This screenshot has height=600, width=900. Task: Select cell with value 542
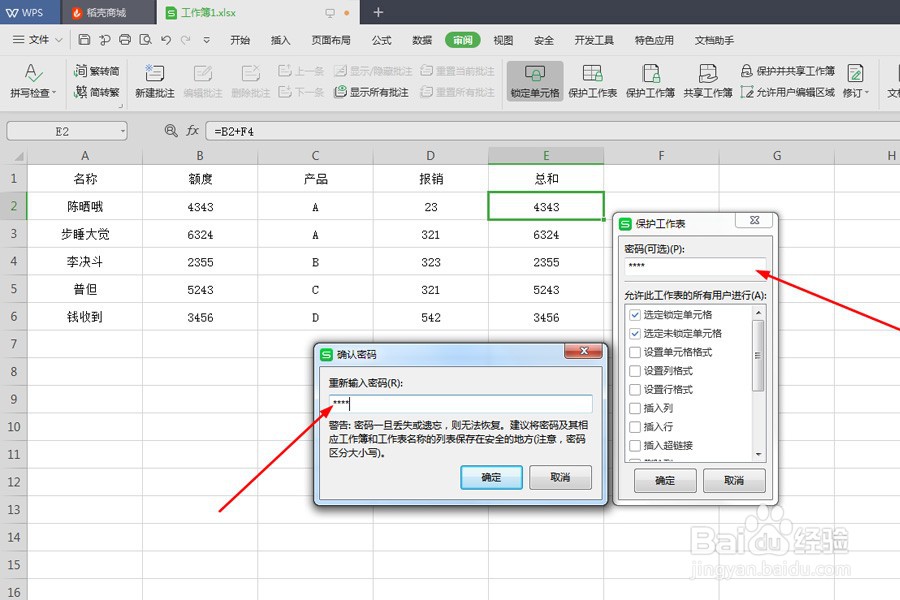click(430, 318)
